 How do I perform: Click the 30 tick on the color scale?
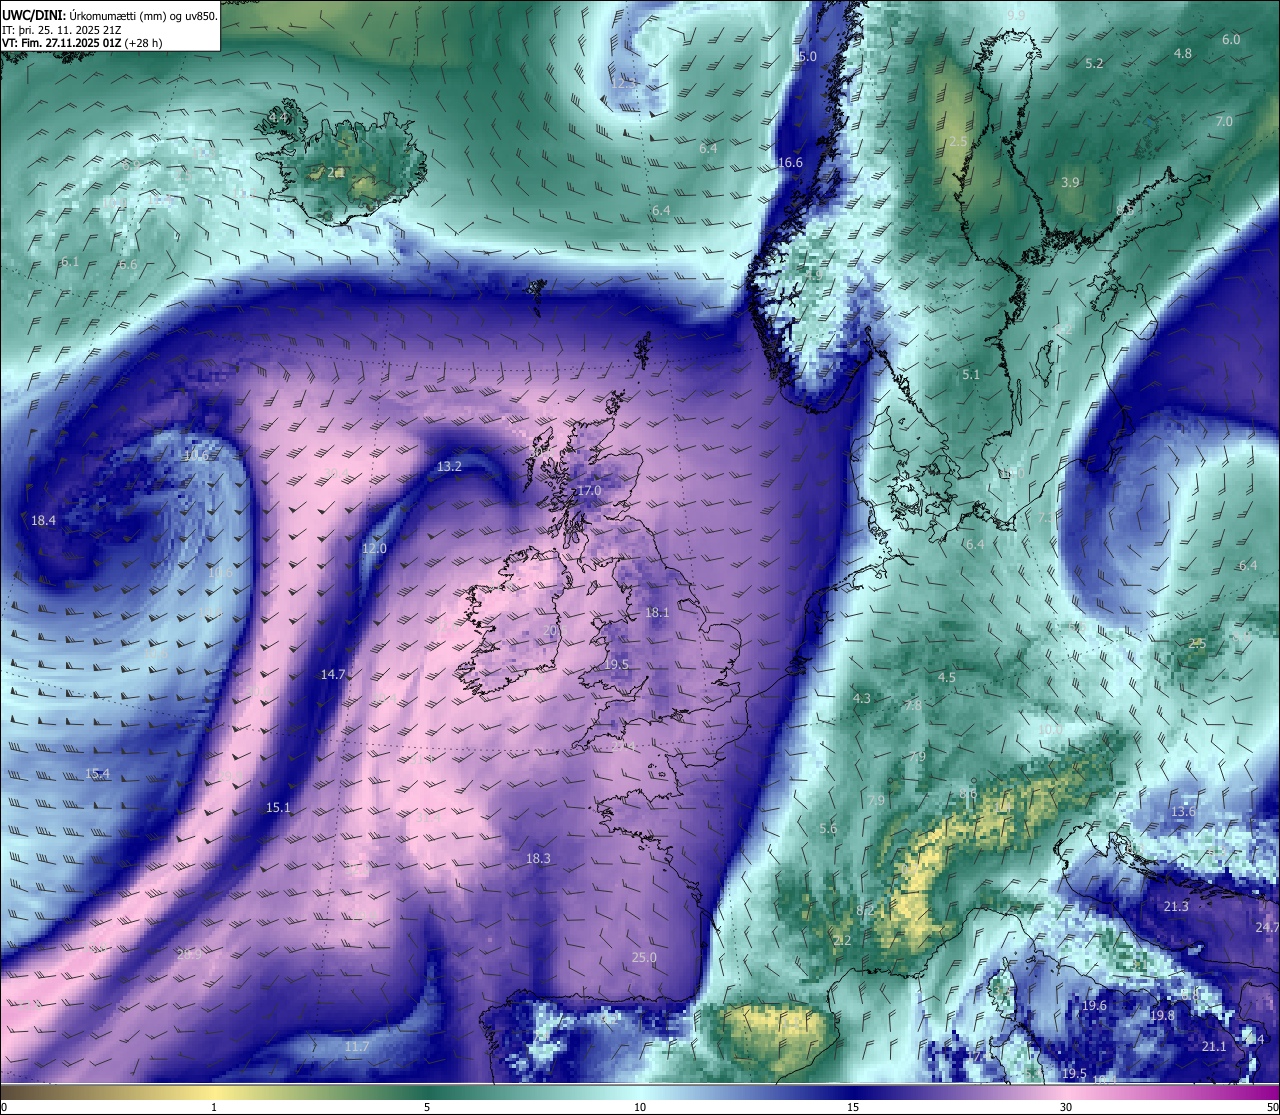[x=1066, y=1107]
